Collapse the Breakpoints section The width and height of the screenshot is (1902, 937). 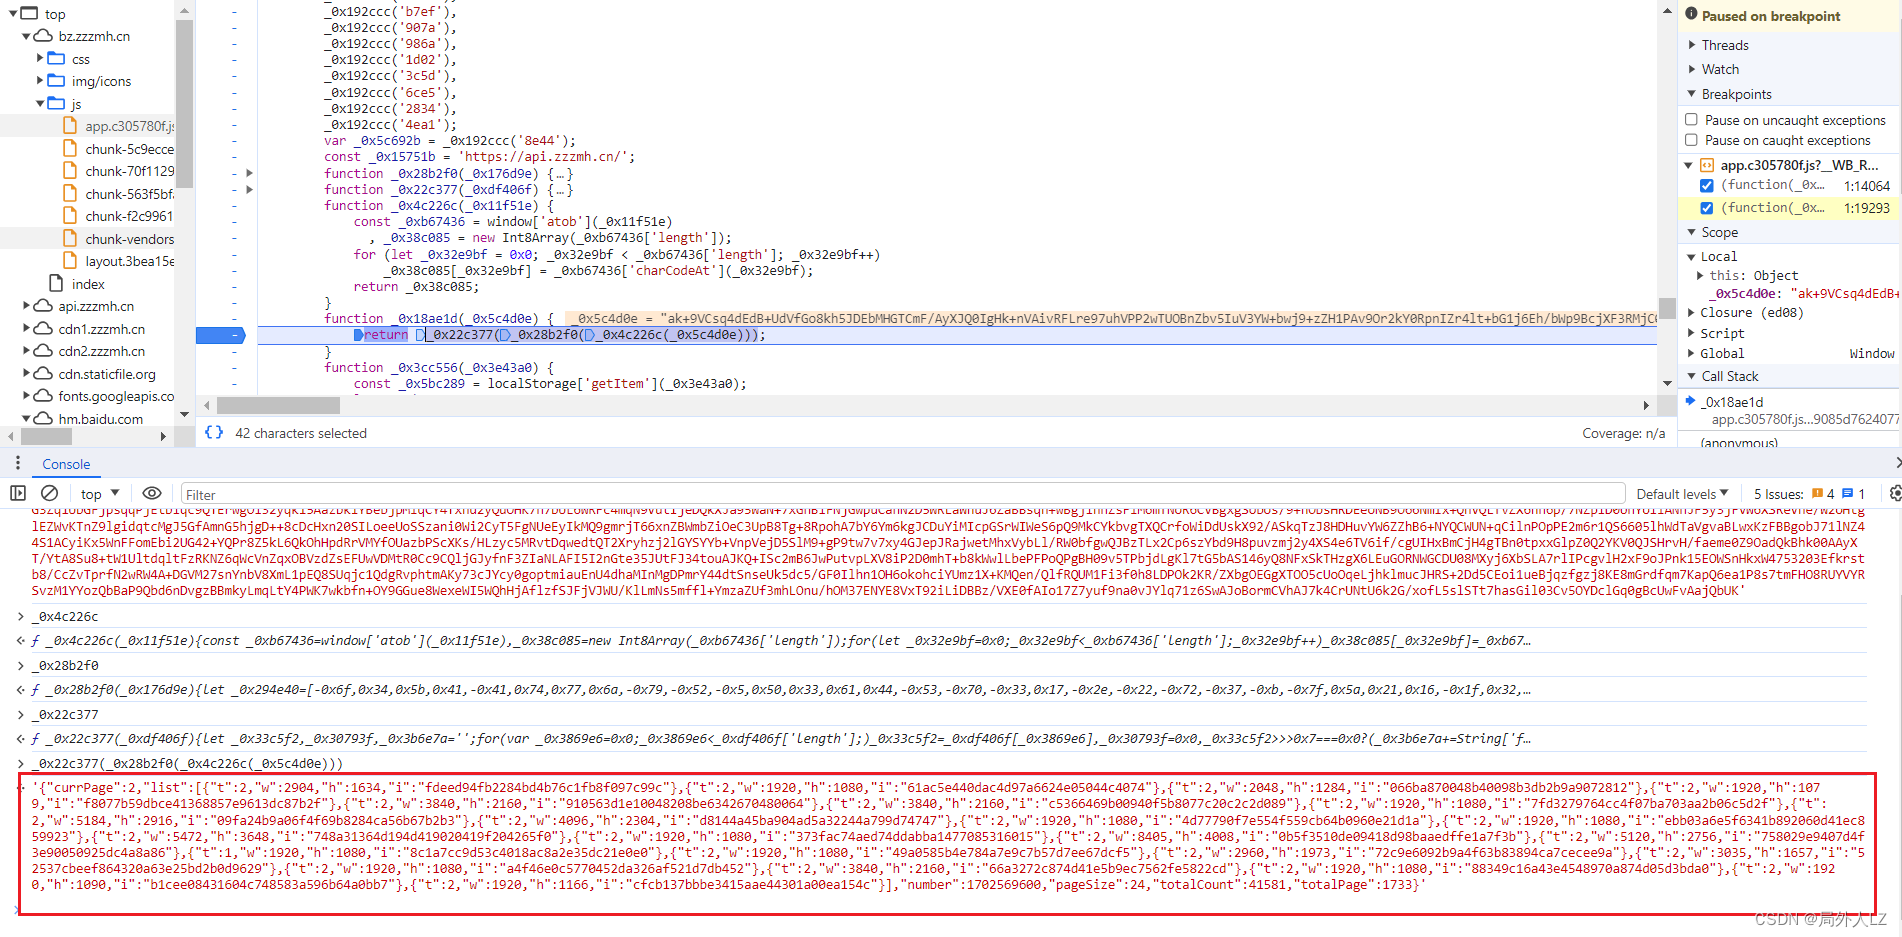click(1692, 94)
